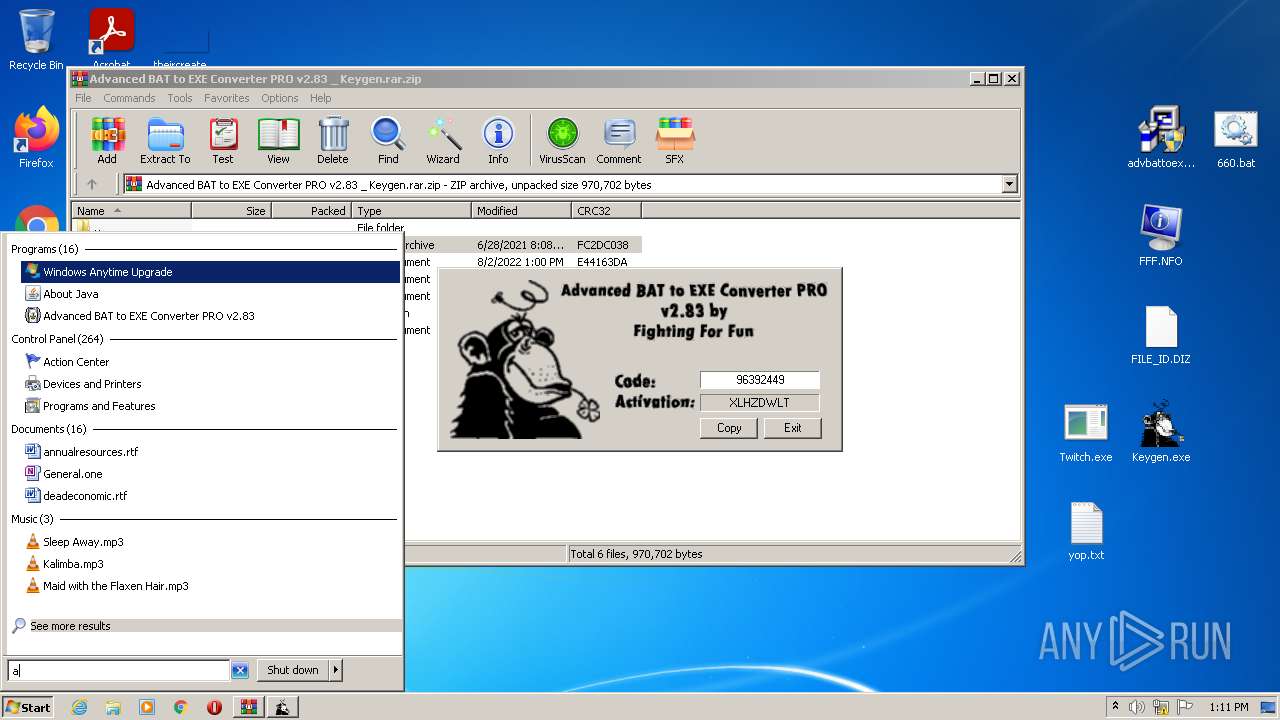Open About Java search result
This screenshot has width=1280, height=720.
coord(210,294)
